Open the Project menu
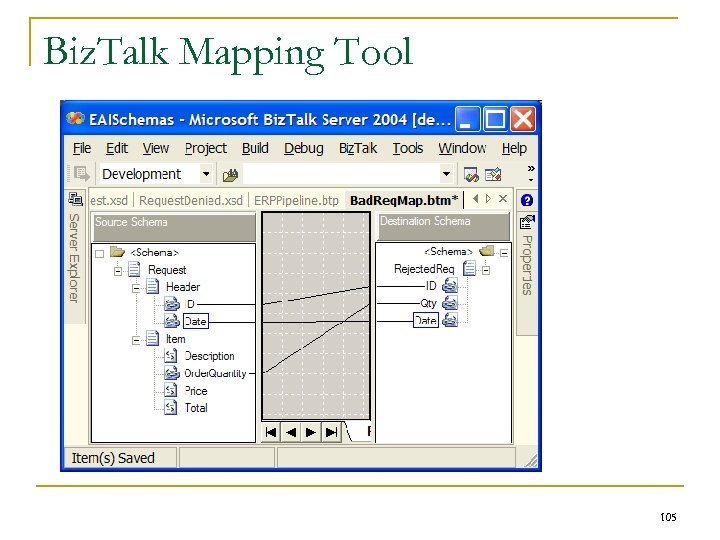This screenshot has width=720, height=540. 205,148
